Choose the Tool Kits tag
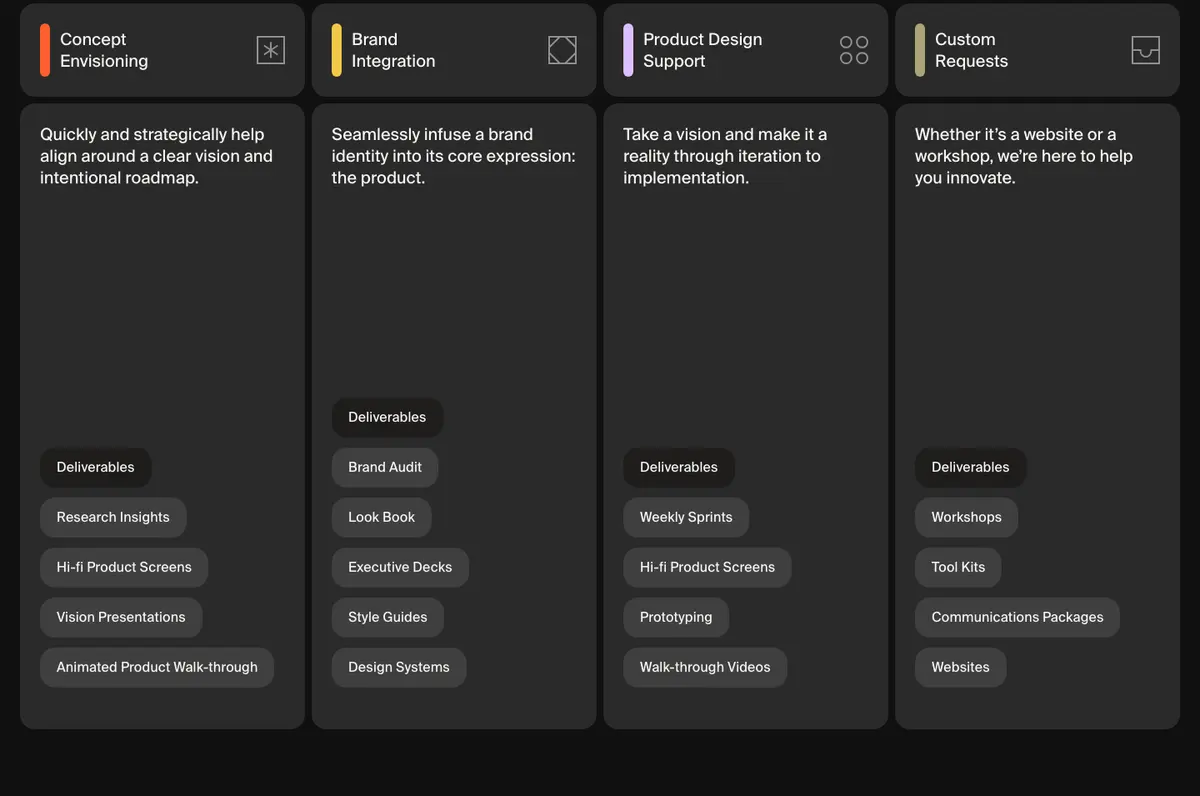 [958, 567]
